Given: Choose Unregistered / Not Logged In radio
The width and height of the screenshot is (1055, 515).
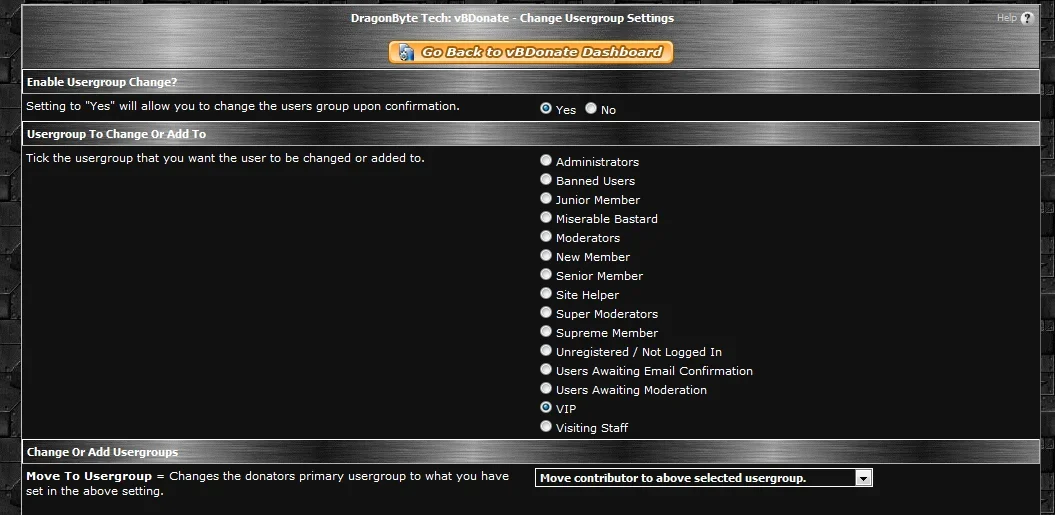Looking at the screenshot, I should (546, 350).
